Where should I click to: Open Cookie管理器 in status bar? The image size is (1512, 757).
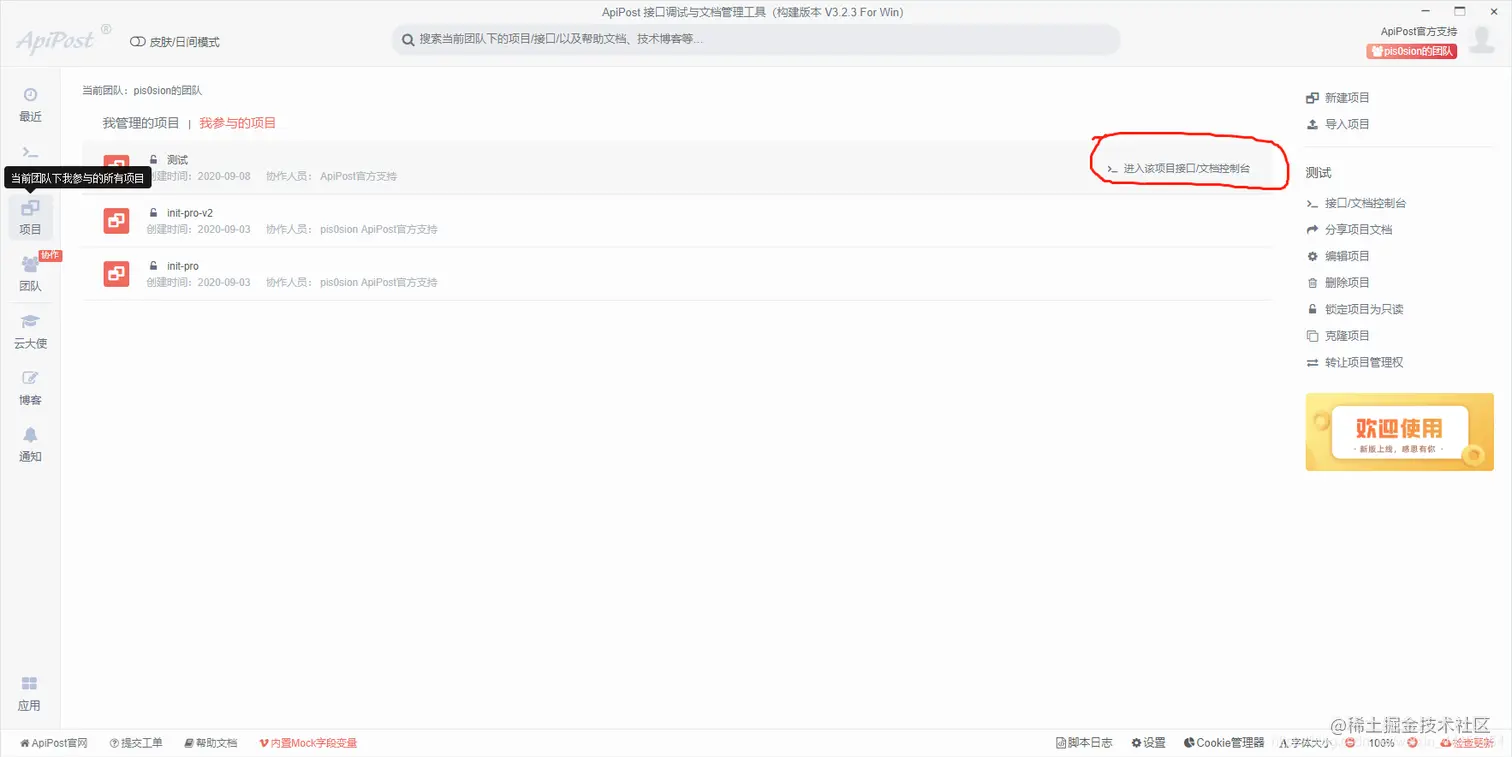[1224, 743]
